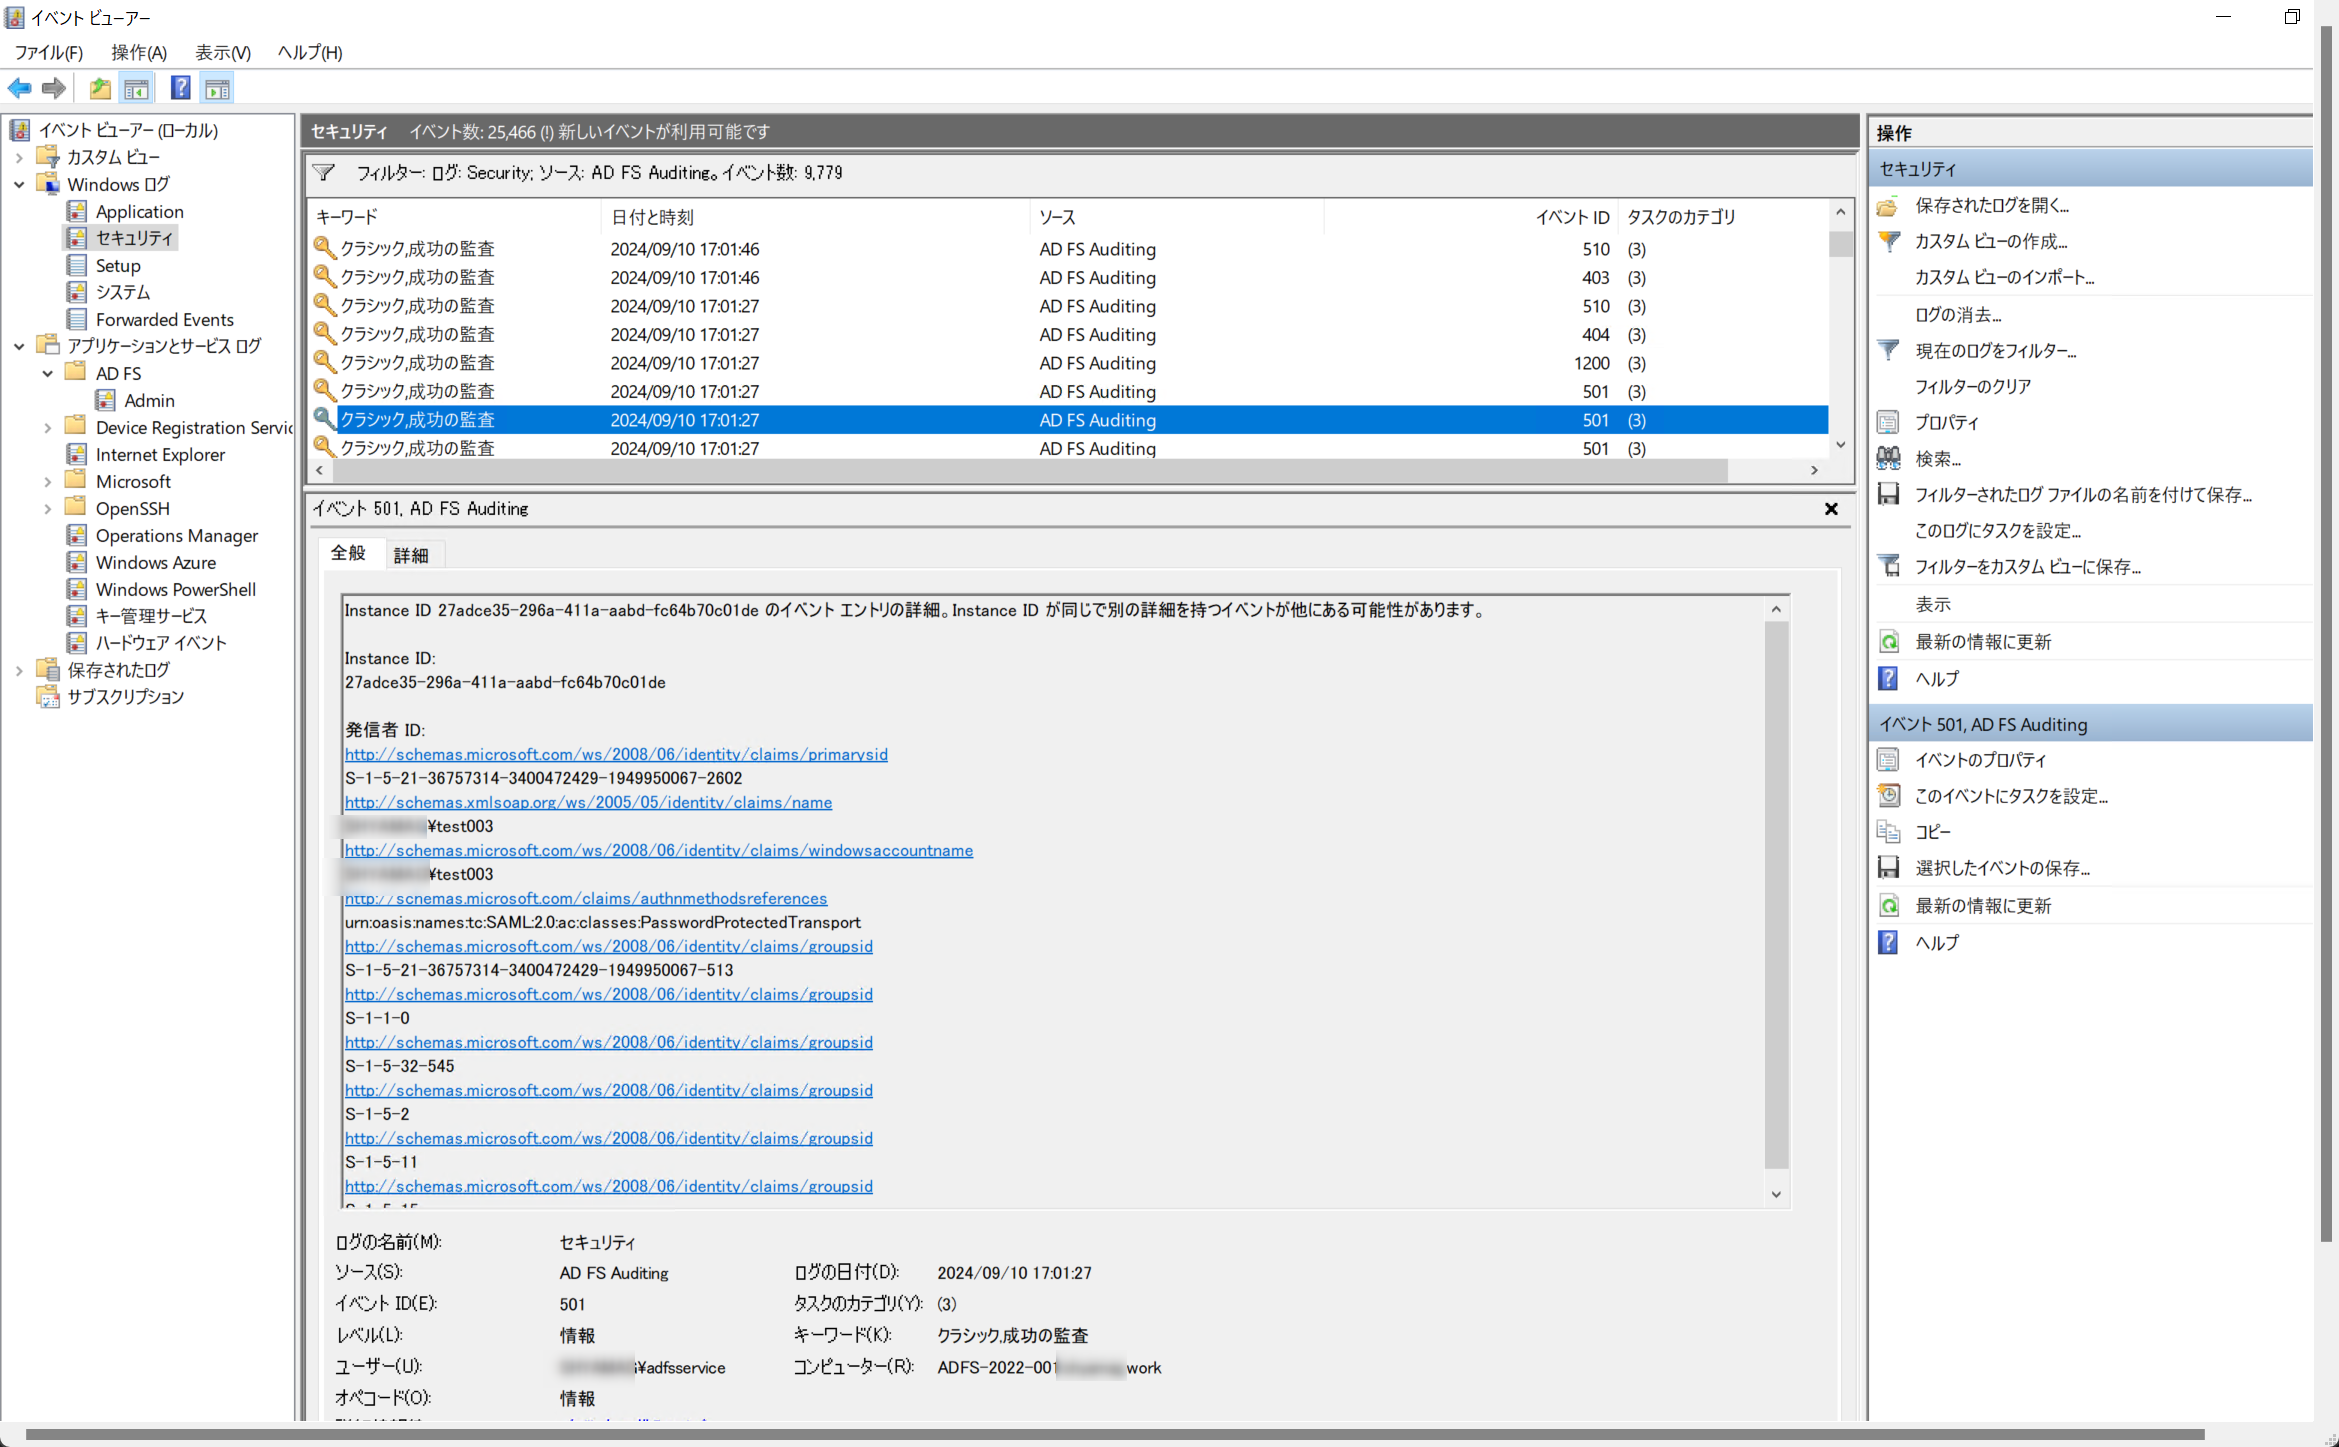
Task: Click the 保存されたログを開く folder icon
Action: coord(1888,205)
